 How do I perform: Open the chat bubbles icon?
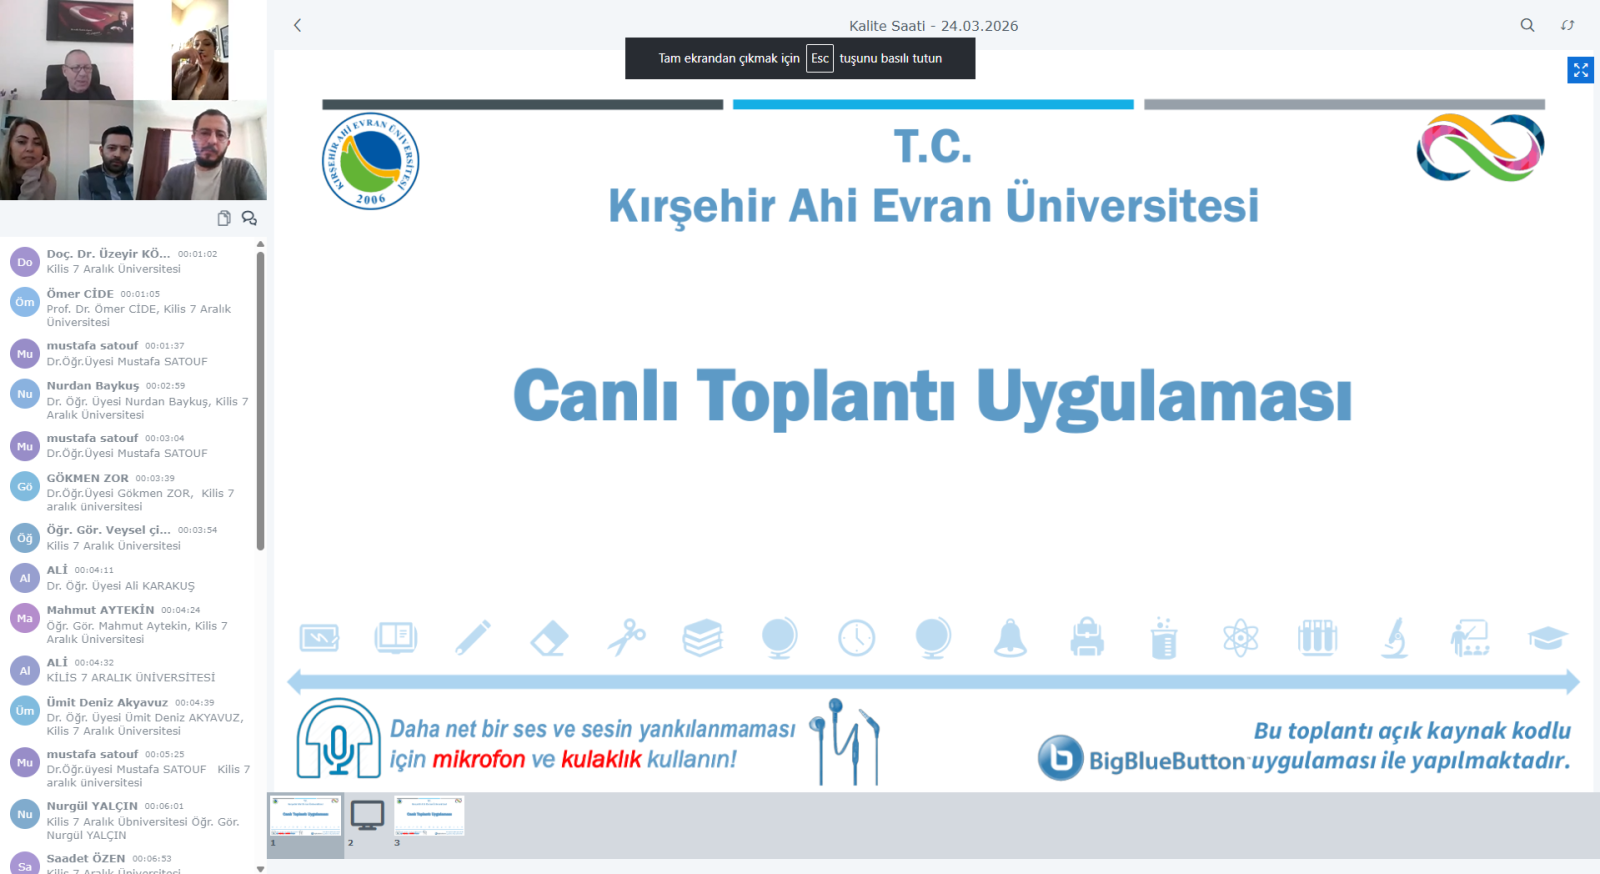pyautogui.click(x=249, y=218)
